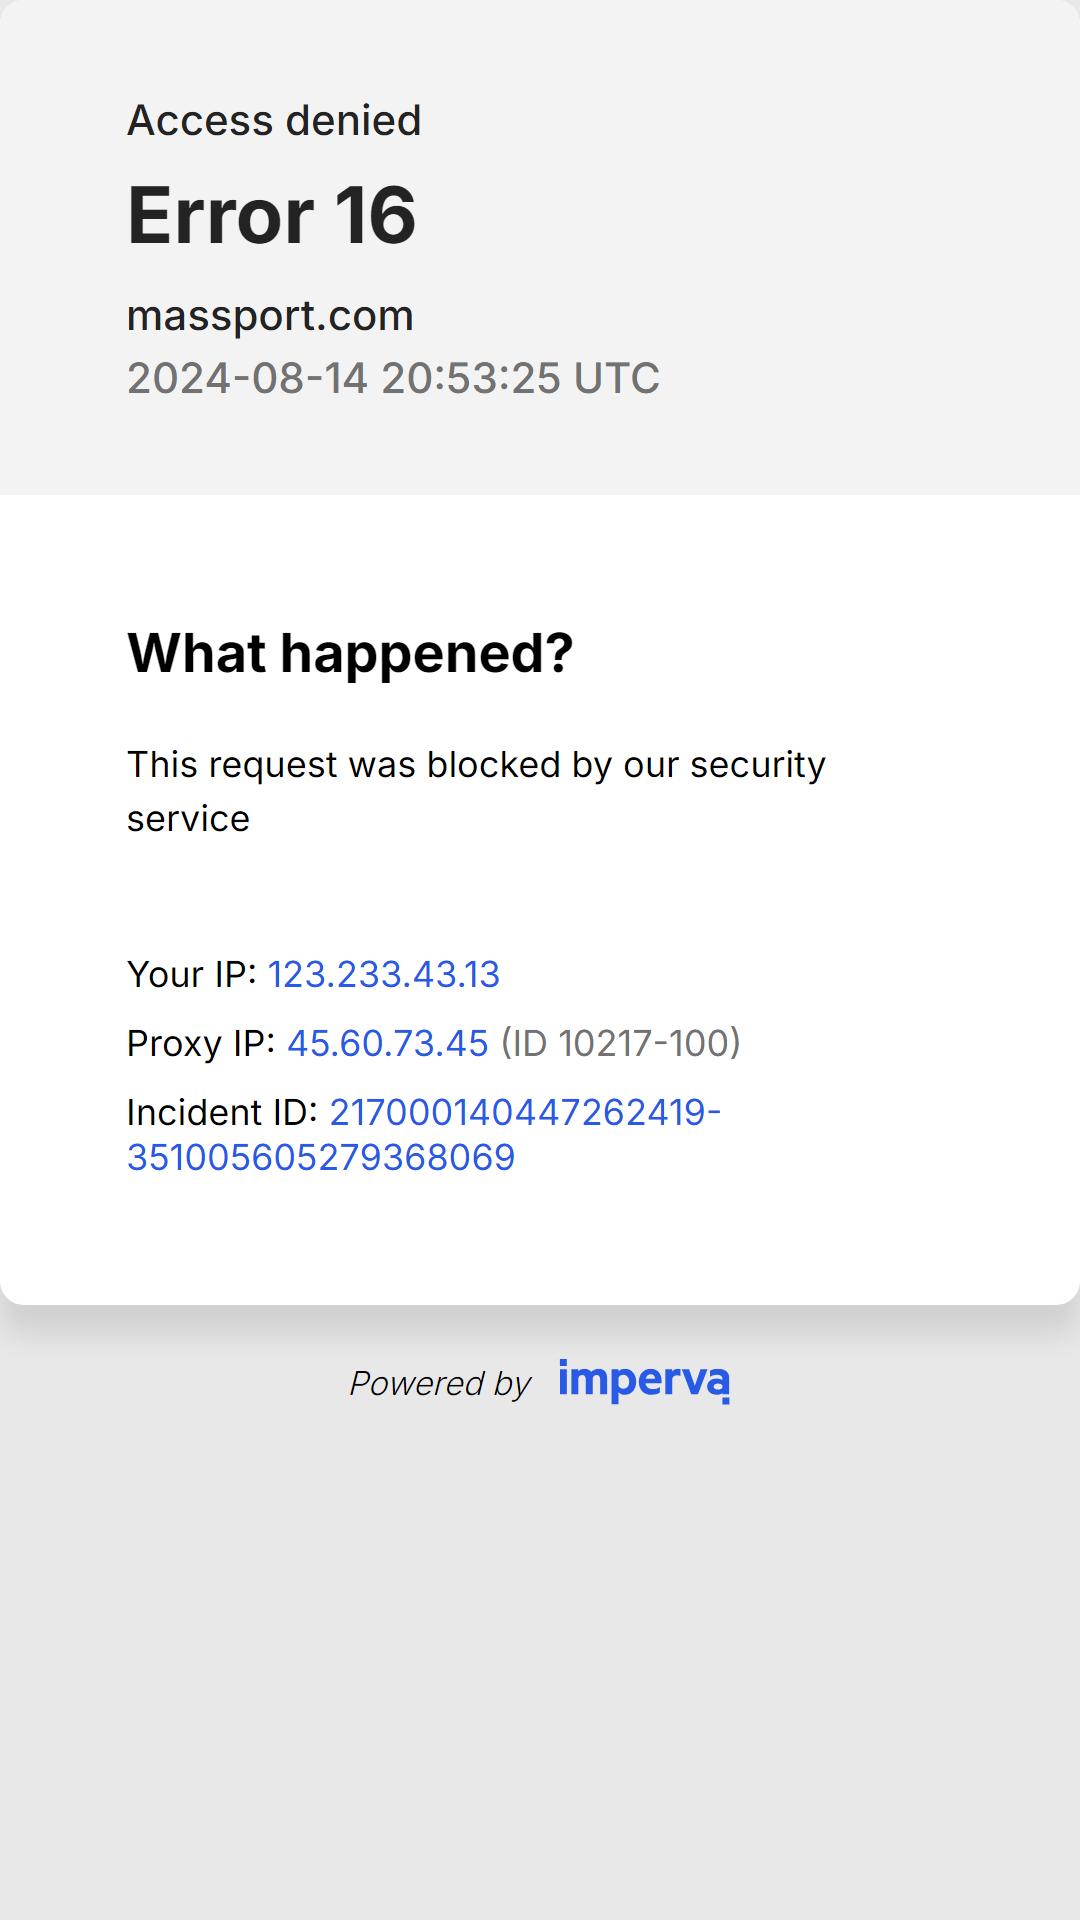
Task: Click the empty gray area below Imperva logo
Action: pos(540,1660)
